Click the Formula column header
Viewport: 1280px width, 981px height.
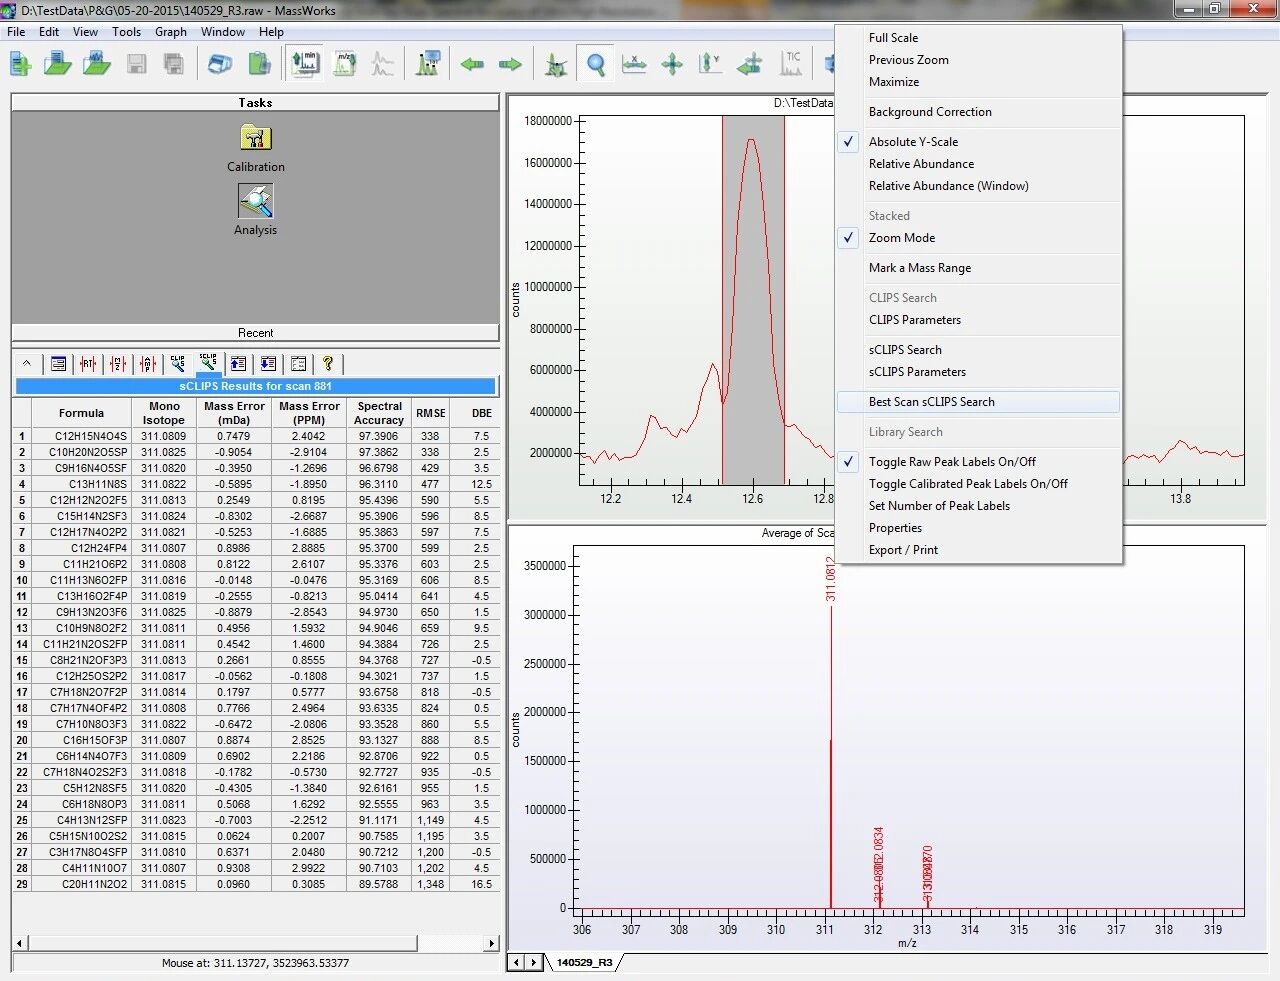point(81,413)
